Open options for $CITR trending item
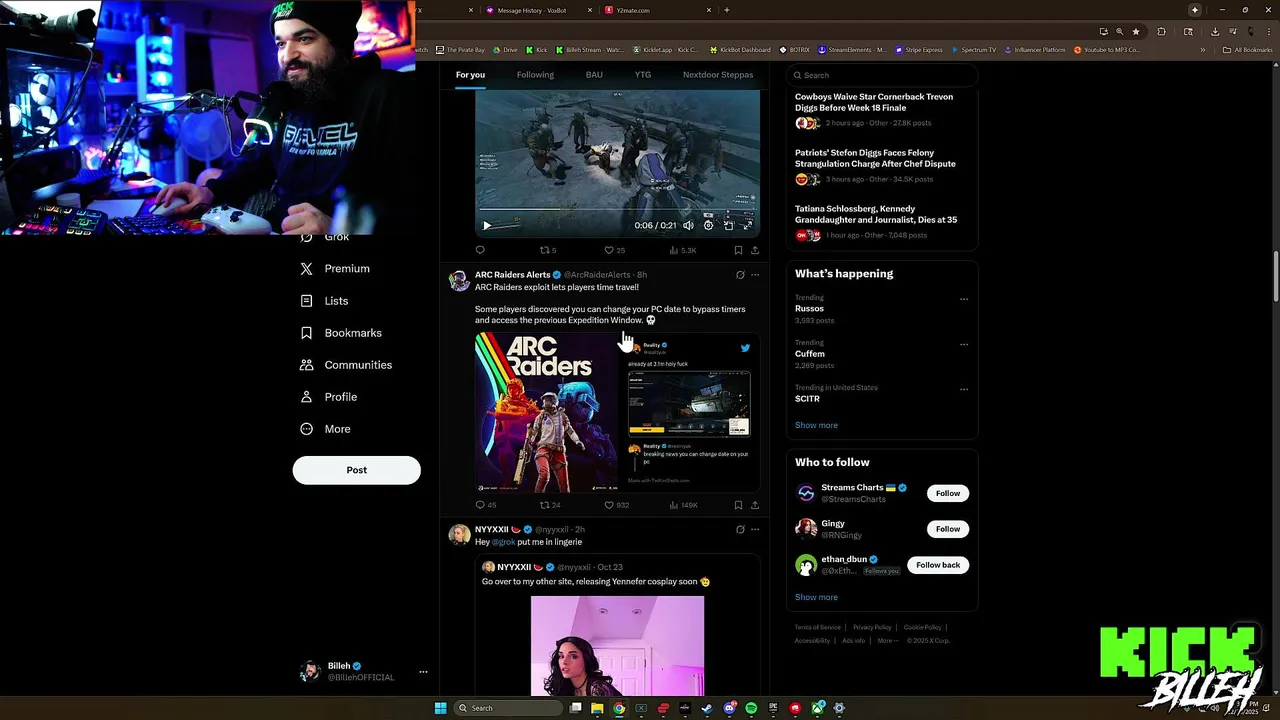The image size is (1280, 720). pos(964,389)
